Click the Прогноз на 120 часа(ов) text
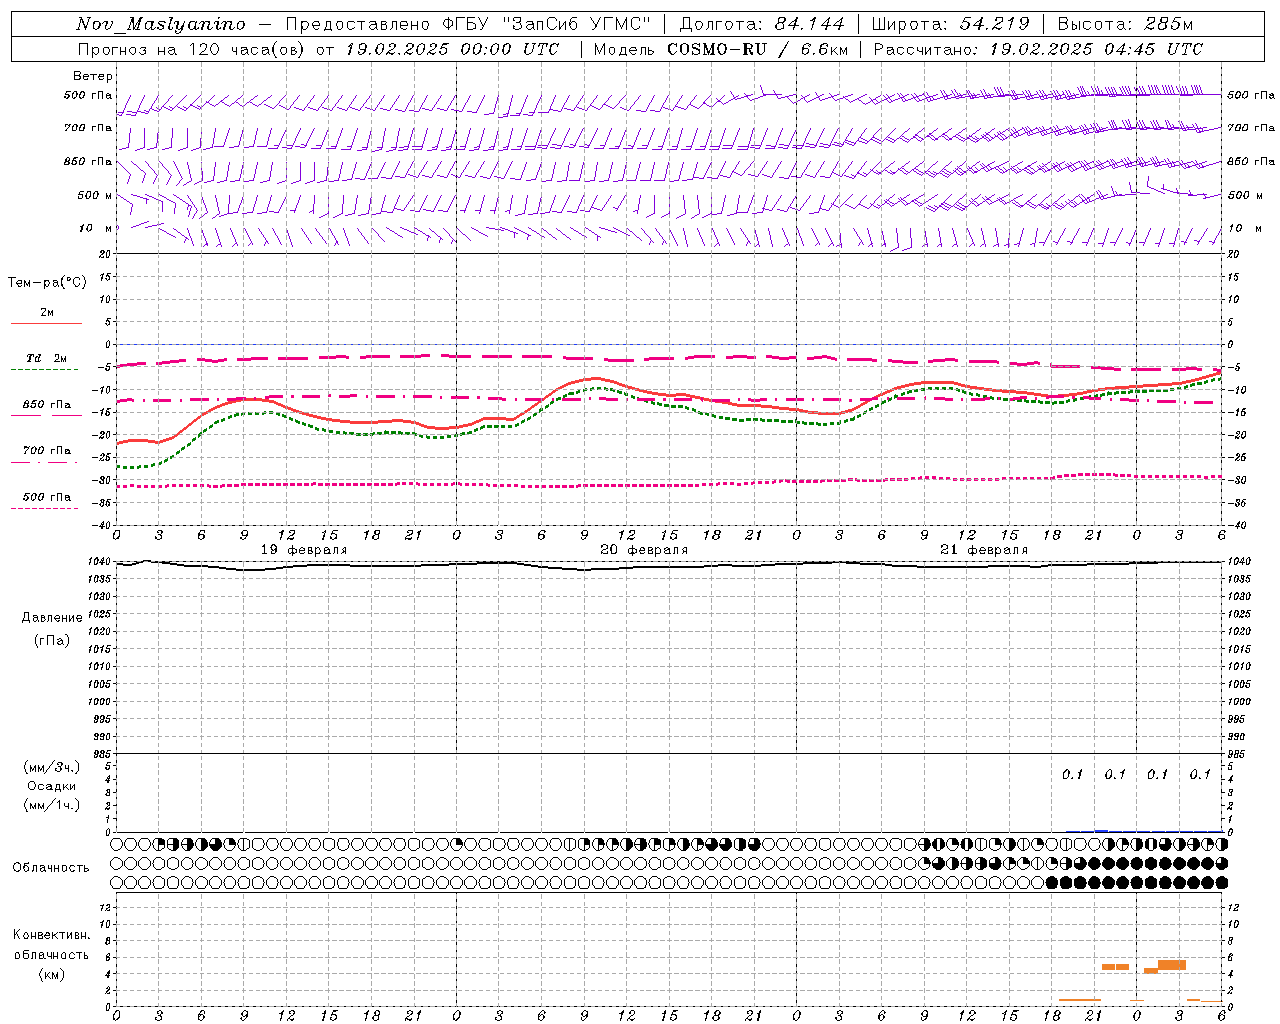Viewport: 1280px width, 1024px height. point(192,49)
